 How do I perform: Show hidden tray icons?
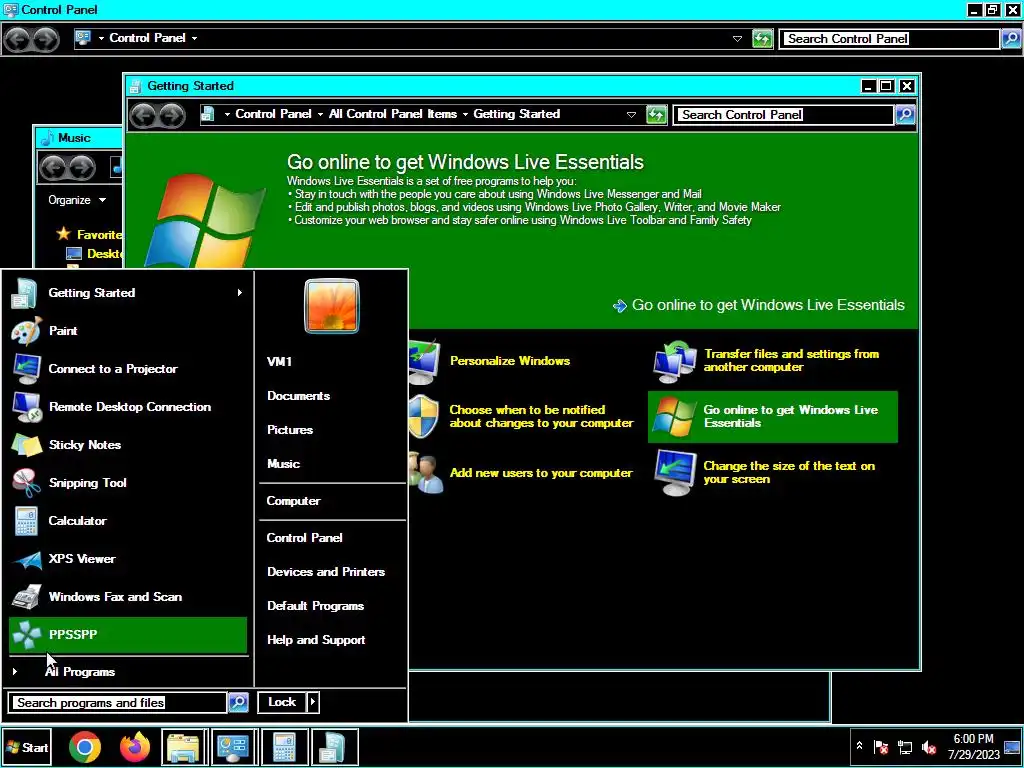click(x=859, y=746)
